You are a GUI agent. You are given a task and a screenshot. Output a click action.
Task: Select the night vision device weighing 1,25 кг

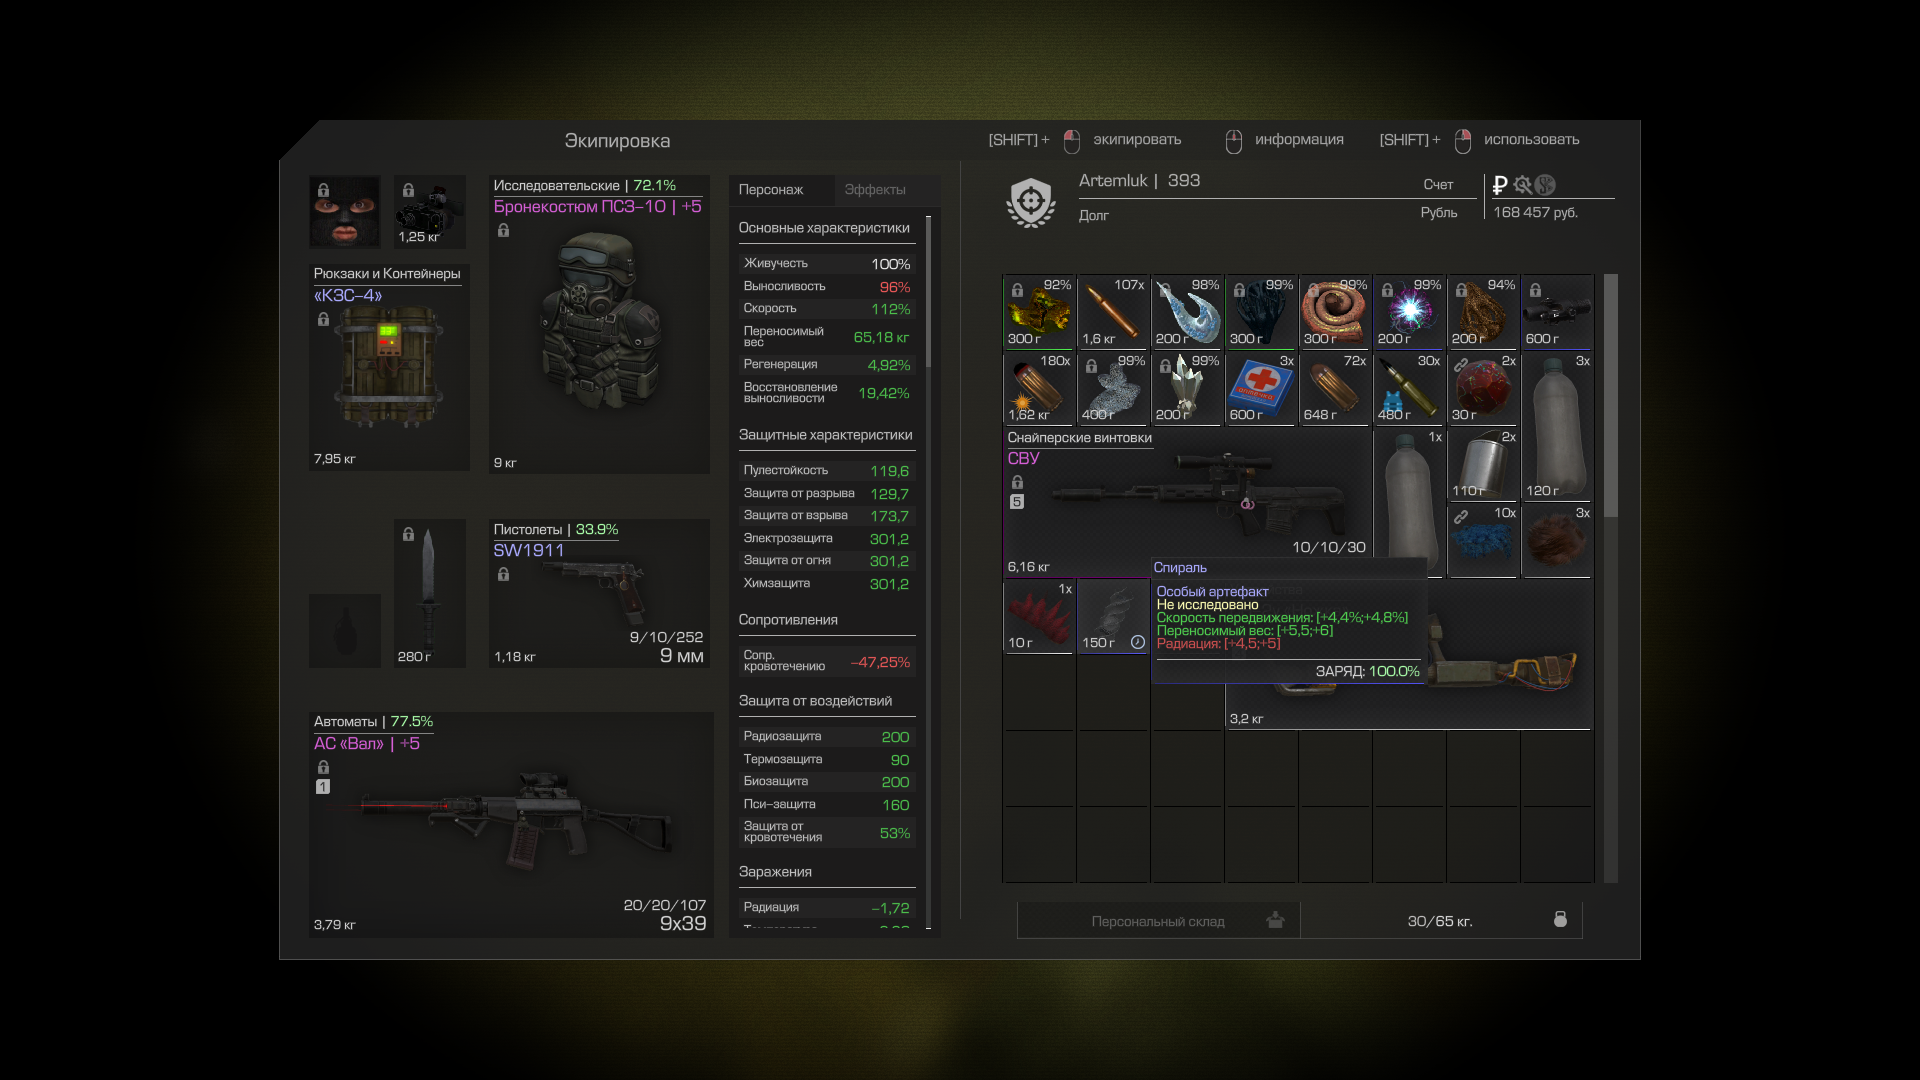pyautogui.click(x=430, y=212)
